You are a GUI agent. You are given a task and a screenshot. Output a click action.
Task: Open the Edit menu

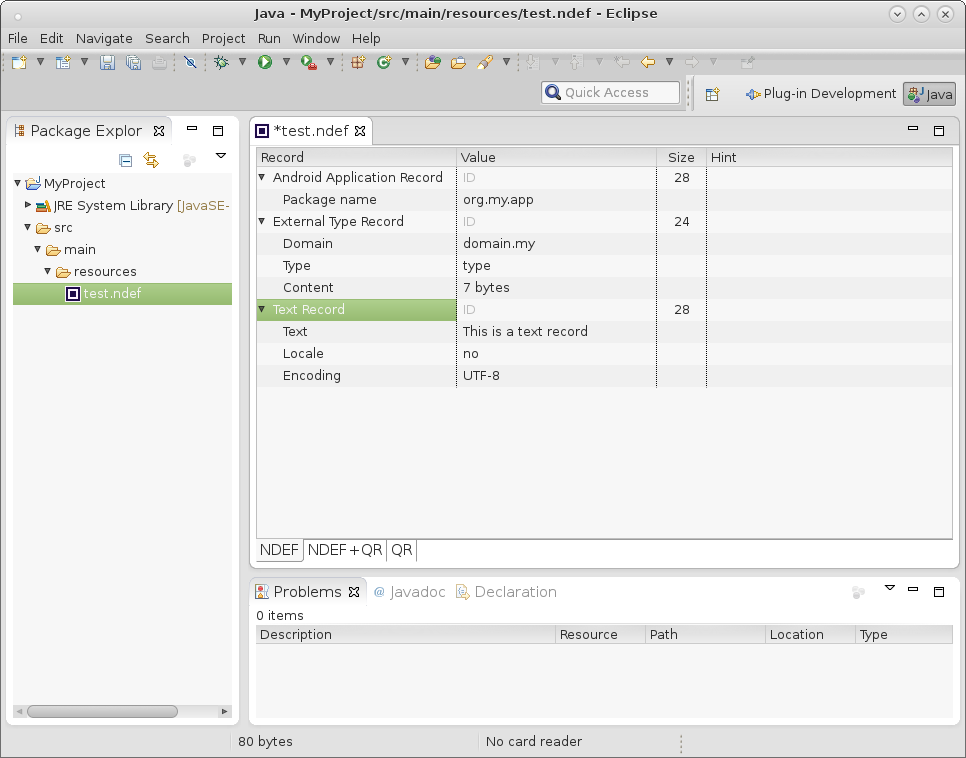(51, 38)
